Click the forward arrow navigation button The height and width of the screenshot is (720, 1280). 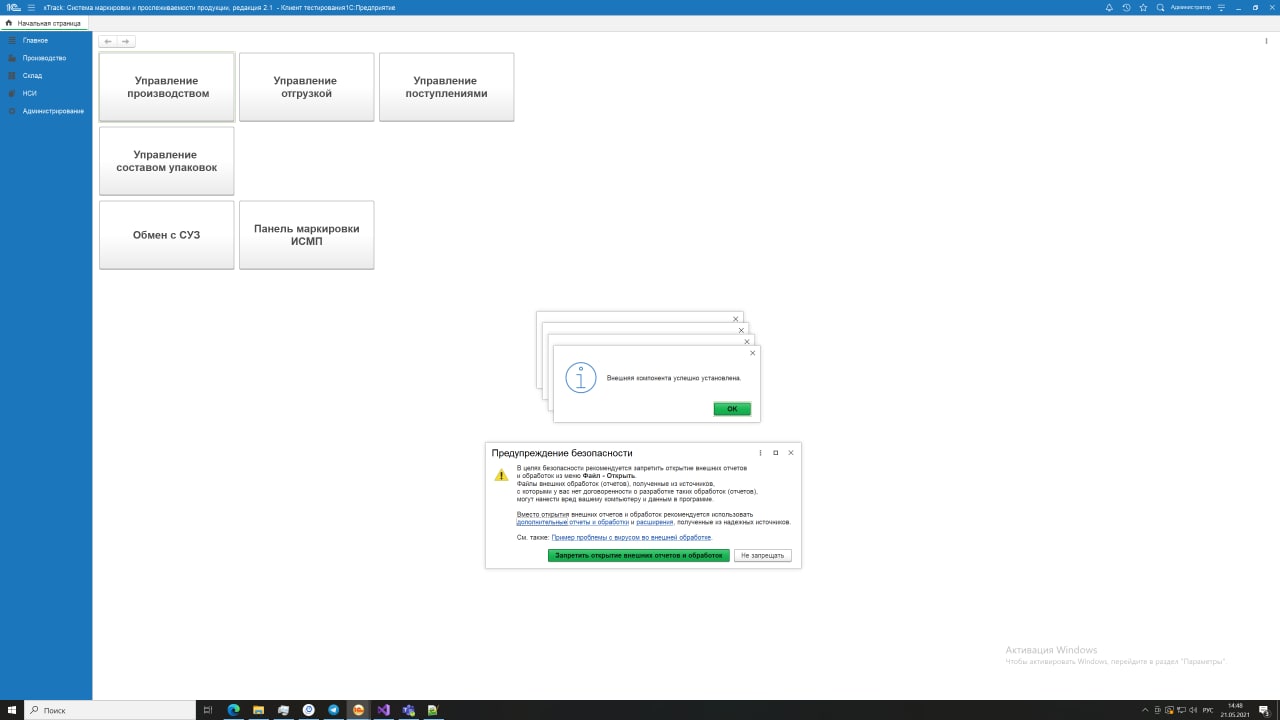[126, 41]
